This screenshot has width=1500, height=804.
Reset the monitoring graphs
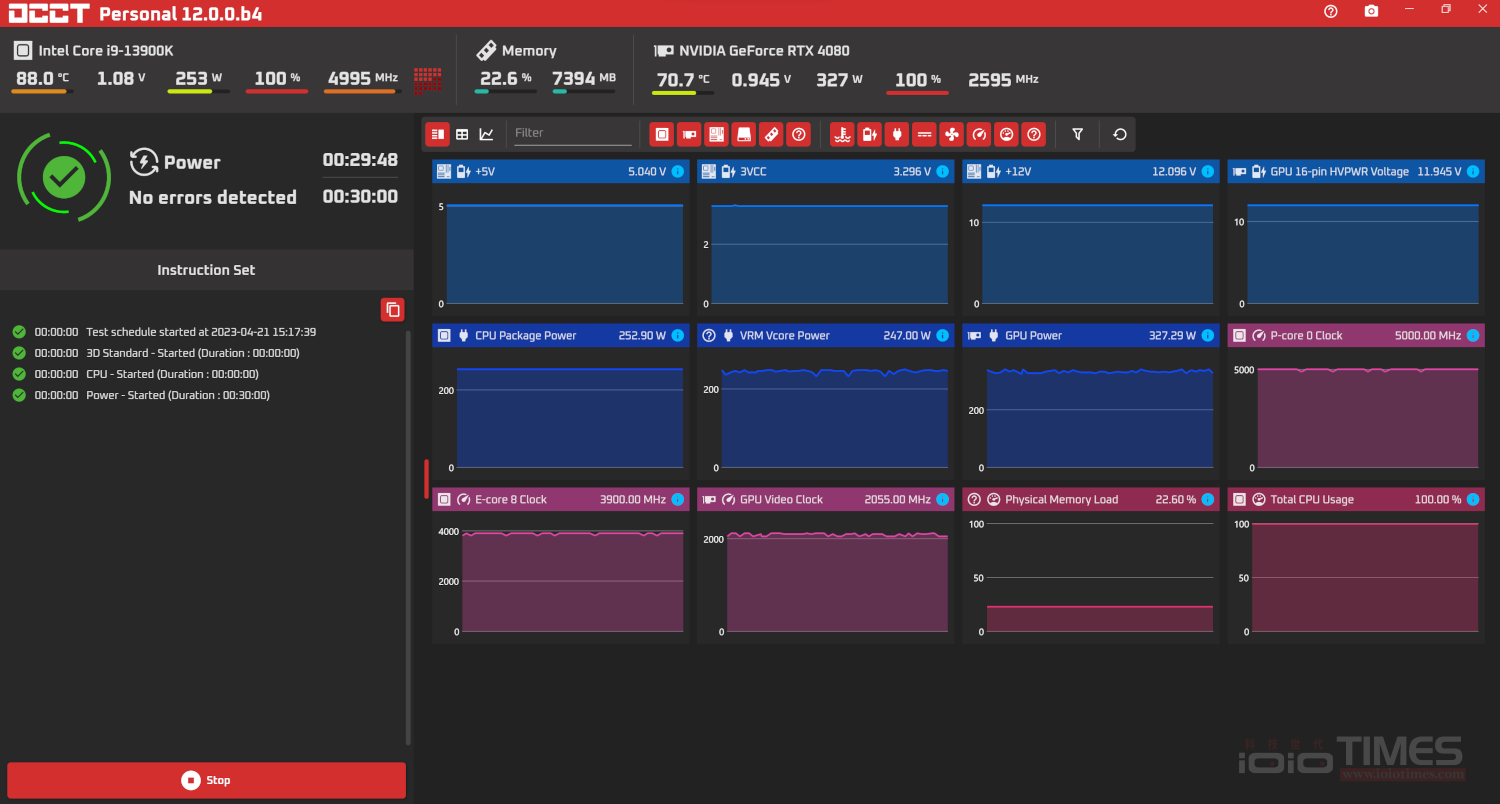tap(1120, 134)
